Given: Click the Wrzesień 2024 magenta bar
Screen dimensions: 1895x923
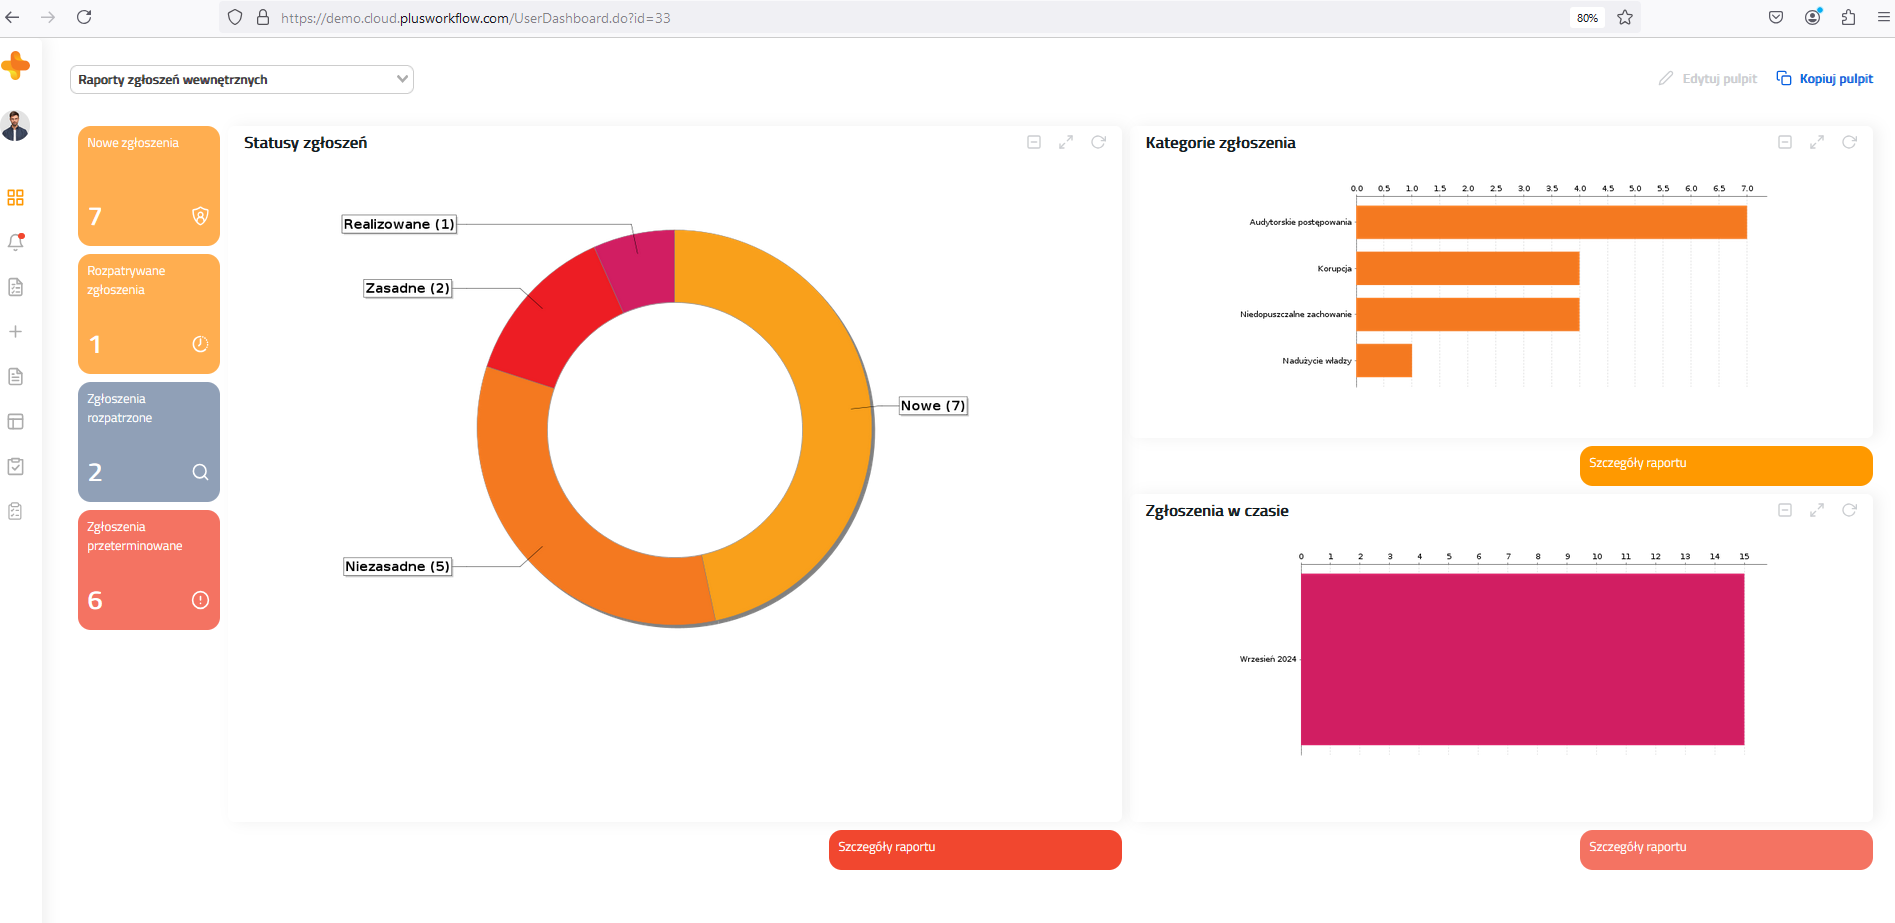Looking at the screenshot, I should point(1522,659).
